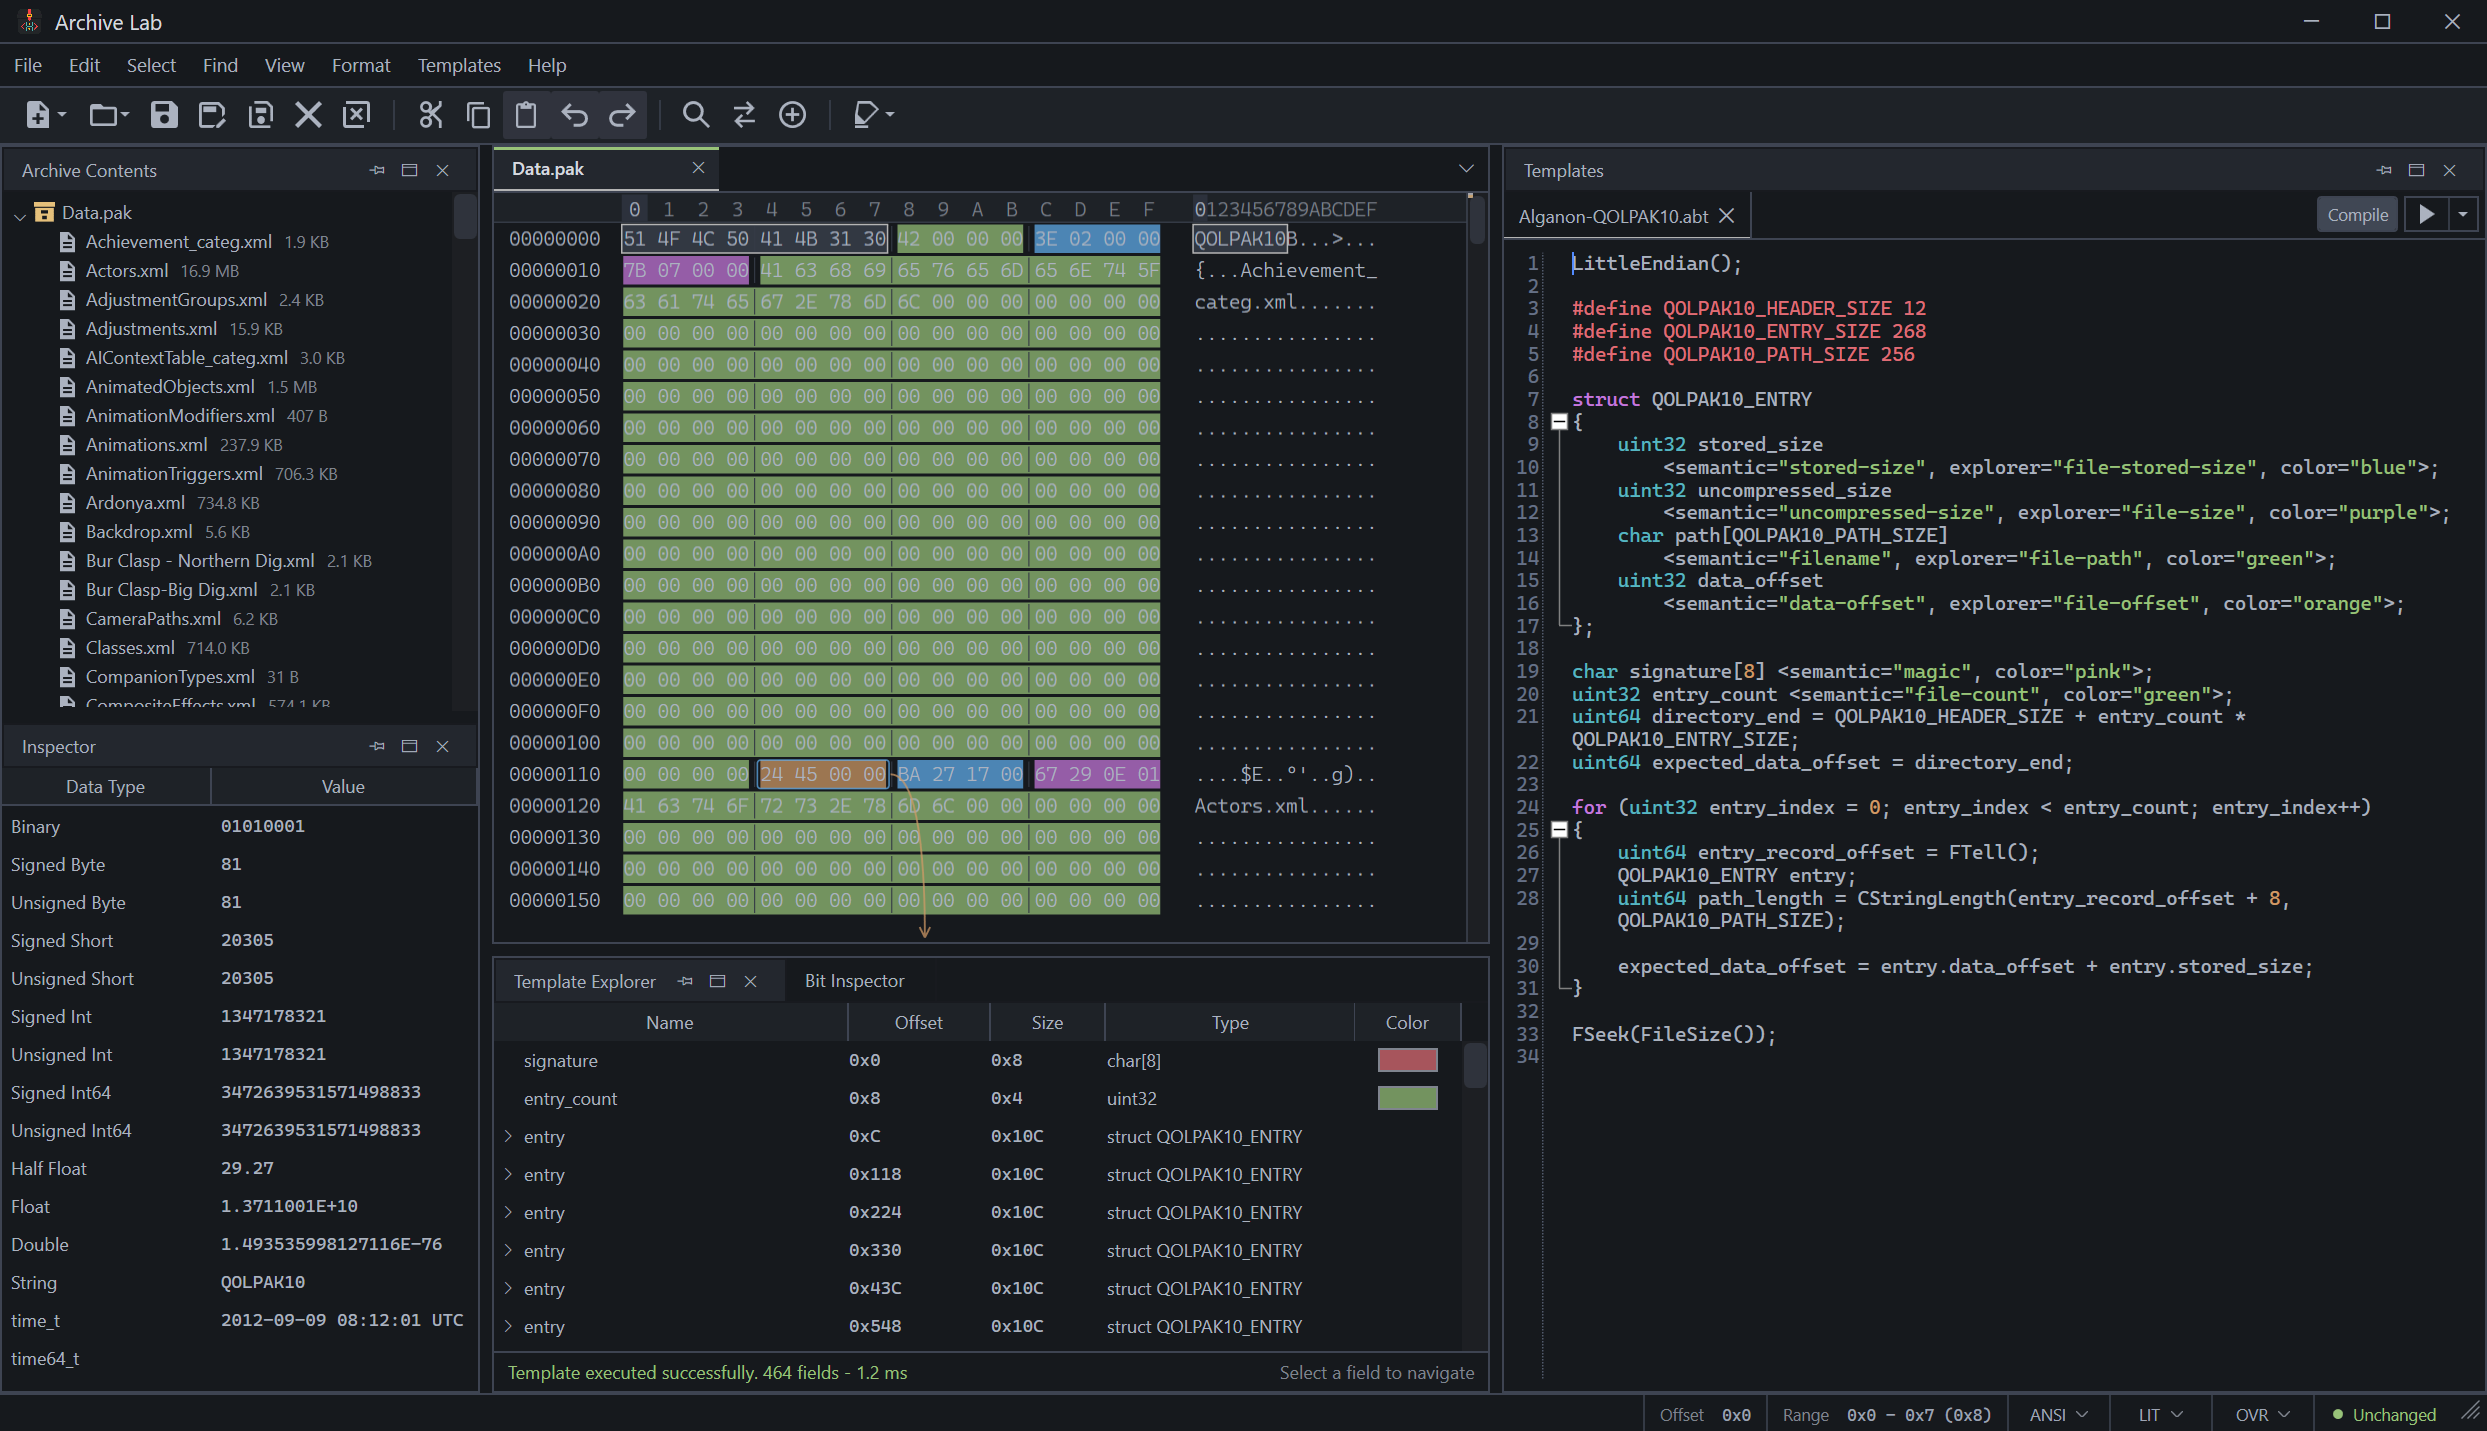Select the Cut scissors icon
Image resolution: width=2487 pixels, height=1431 pixels.
click(x=431, y=115)
